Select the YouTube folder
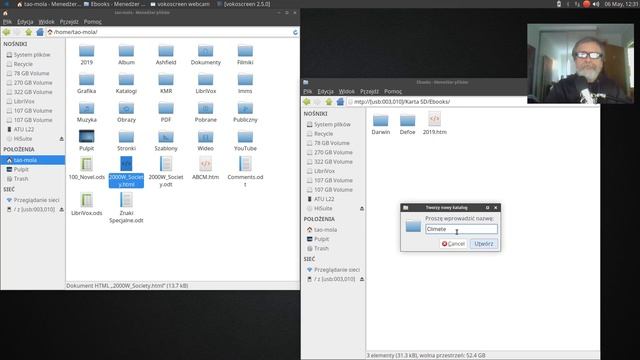Viewport: 640px width, 360px height. (245, 141)
